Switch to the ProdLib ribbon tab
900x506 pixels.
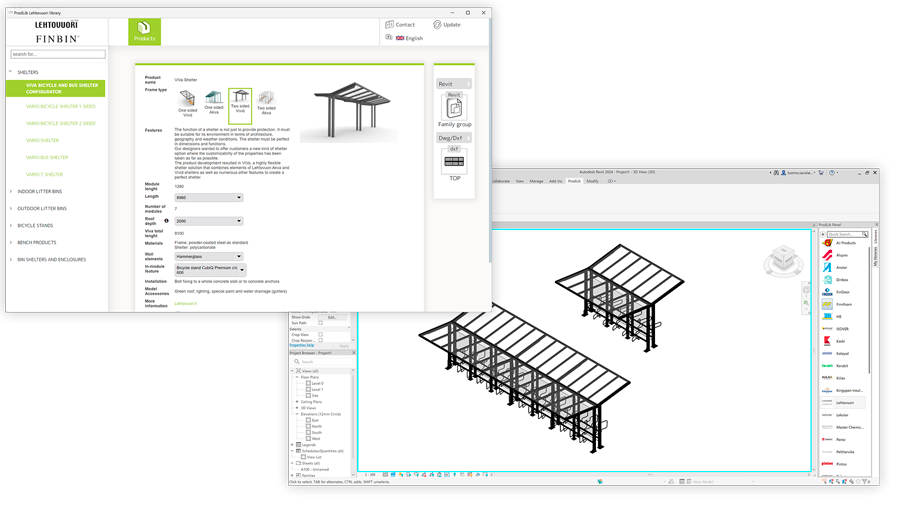coord(574,181)
